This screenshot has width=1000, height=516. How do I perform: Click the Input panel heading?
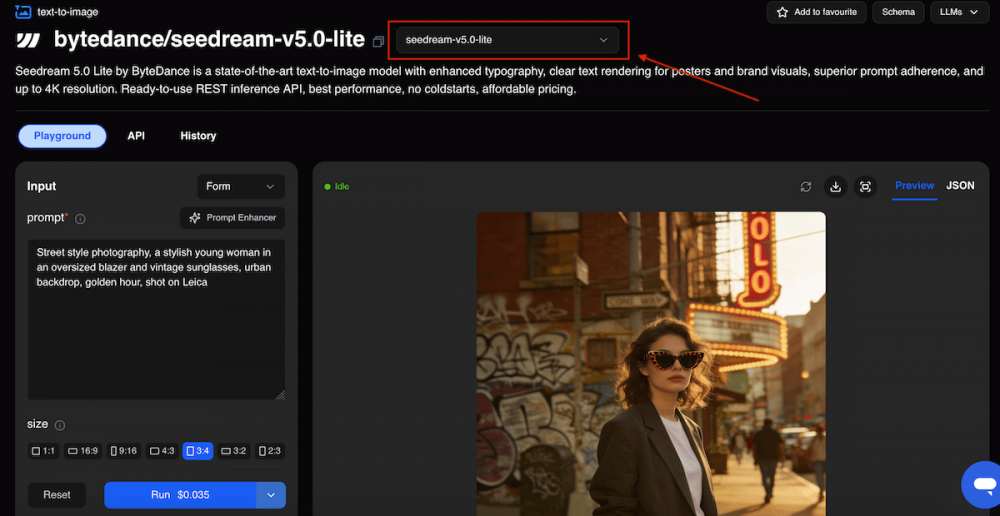[41, 186]
